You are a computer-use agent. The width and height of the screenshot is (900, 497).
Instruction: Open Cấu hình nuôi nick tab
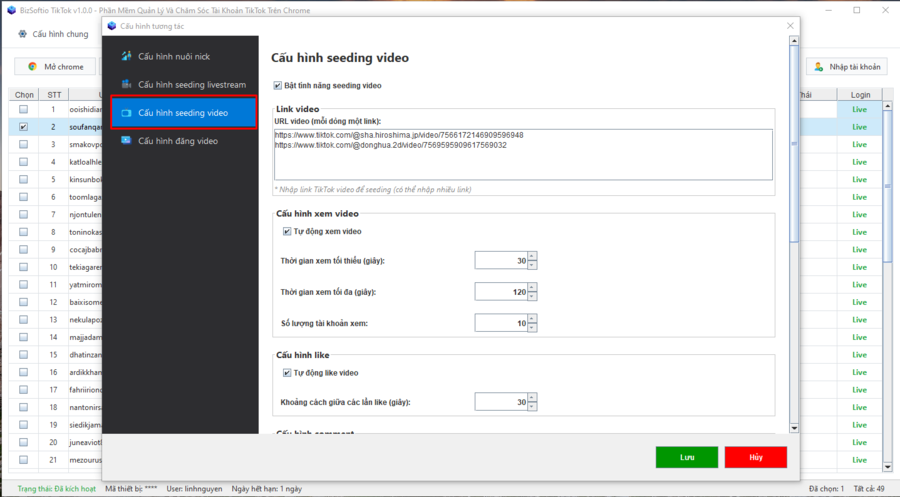[173, 56]
